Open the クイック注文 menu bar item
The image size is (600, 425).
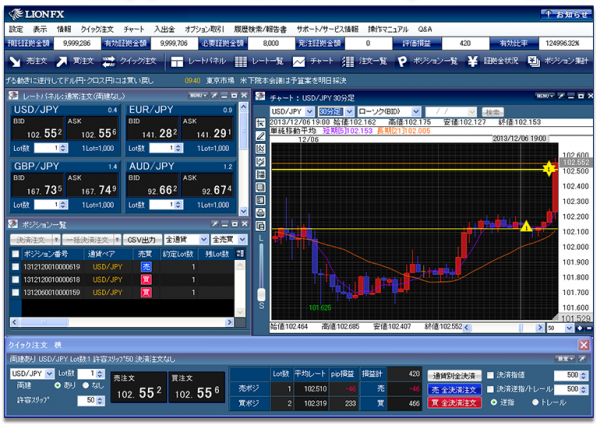[97, 29]
